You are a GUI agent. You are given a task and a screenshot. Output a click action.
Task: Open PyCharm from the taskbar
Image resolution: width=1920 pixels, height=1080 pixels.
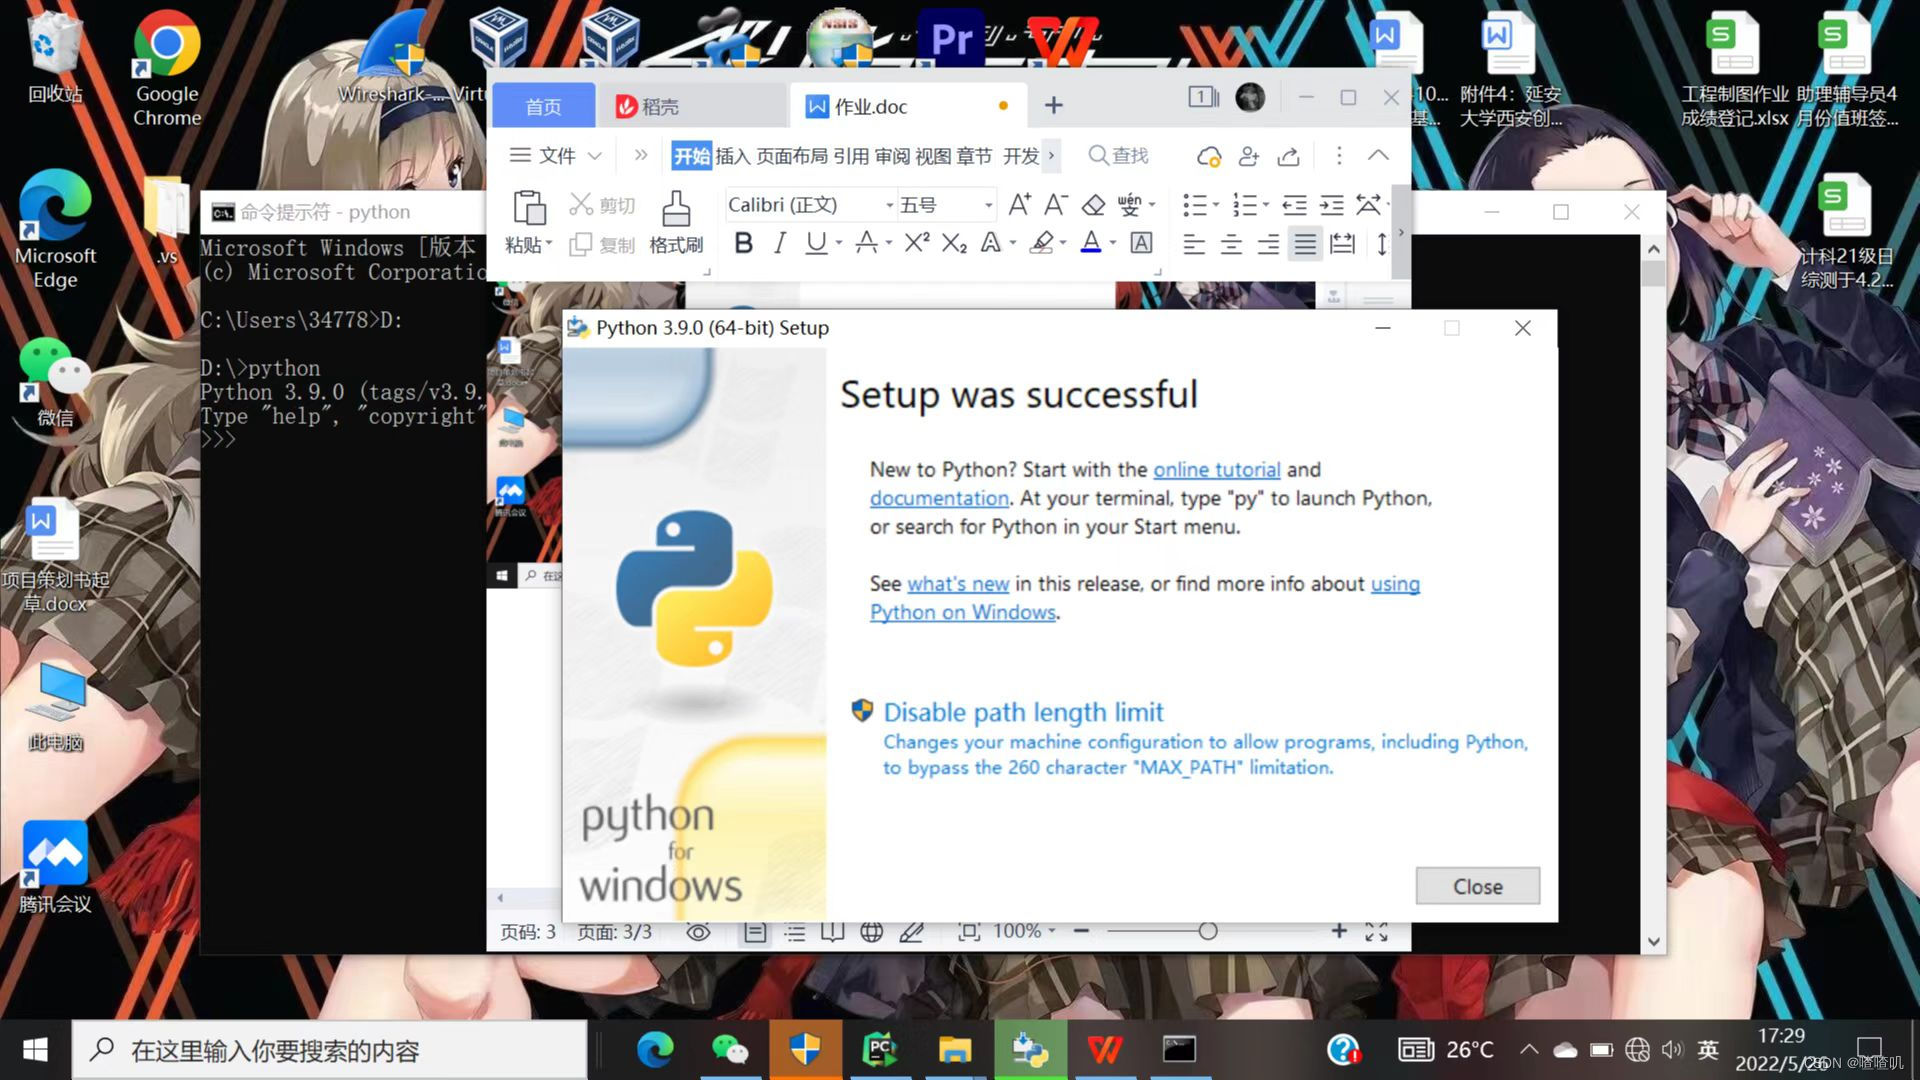[879, 1049]
